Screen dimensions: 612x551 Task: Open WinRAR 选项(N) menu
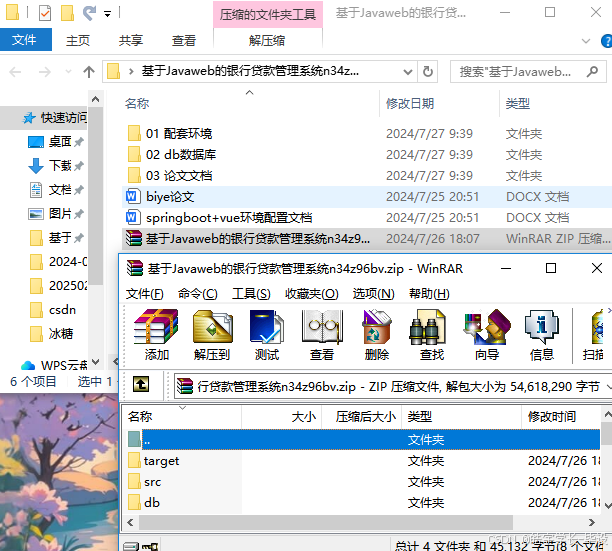pyautogui.click(x=374, y=293)
